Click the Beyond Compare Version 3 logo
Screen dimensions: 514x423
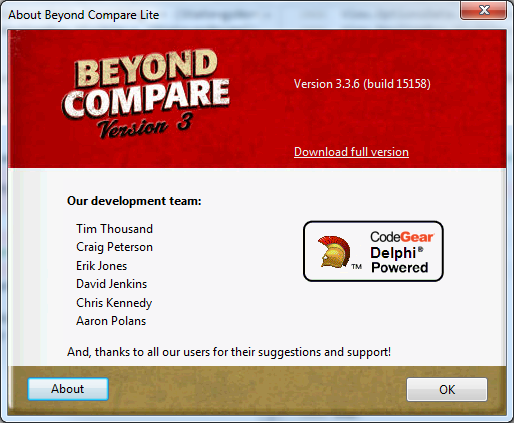[146, 94]
